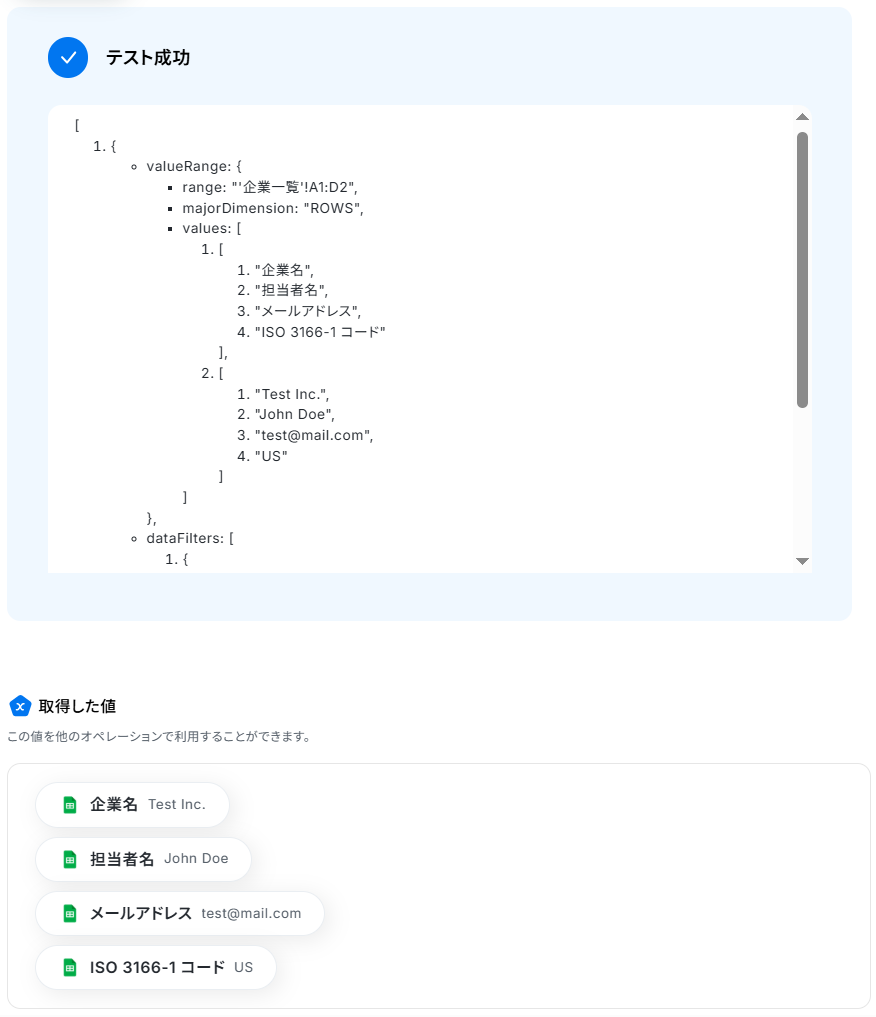Click the scroll up arrow of JSON panel

point(802,117)
